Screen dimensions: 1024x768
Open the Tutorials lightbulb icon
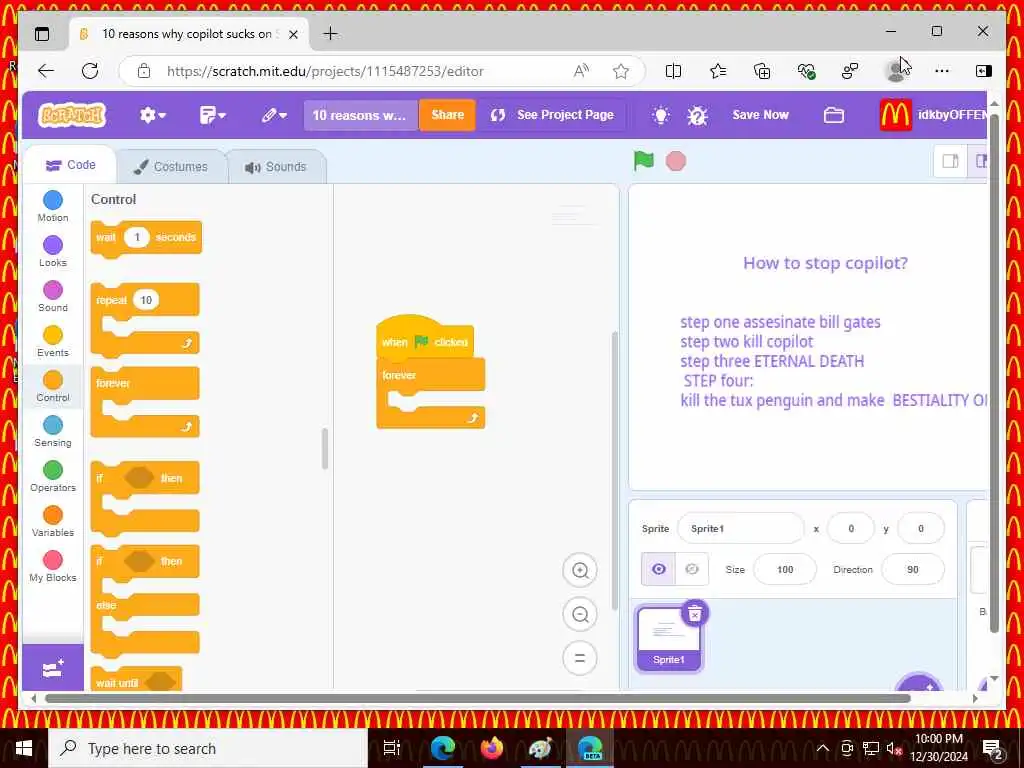click(x=661, y=116)
